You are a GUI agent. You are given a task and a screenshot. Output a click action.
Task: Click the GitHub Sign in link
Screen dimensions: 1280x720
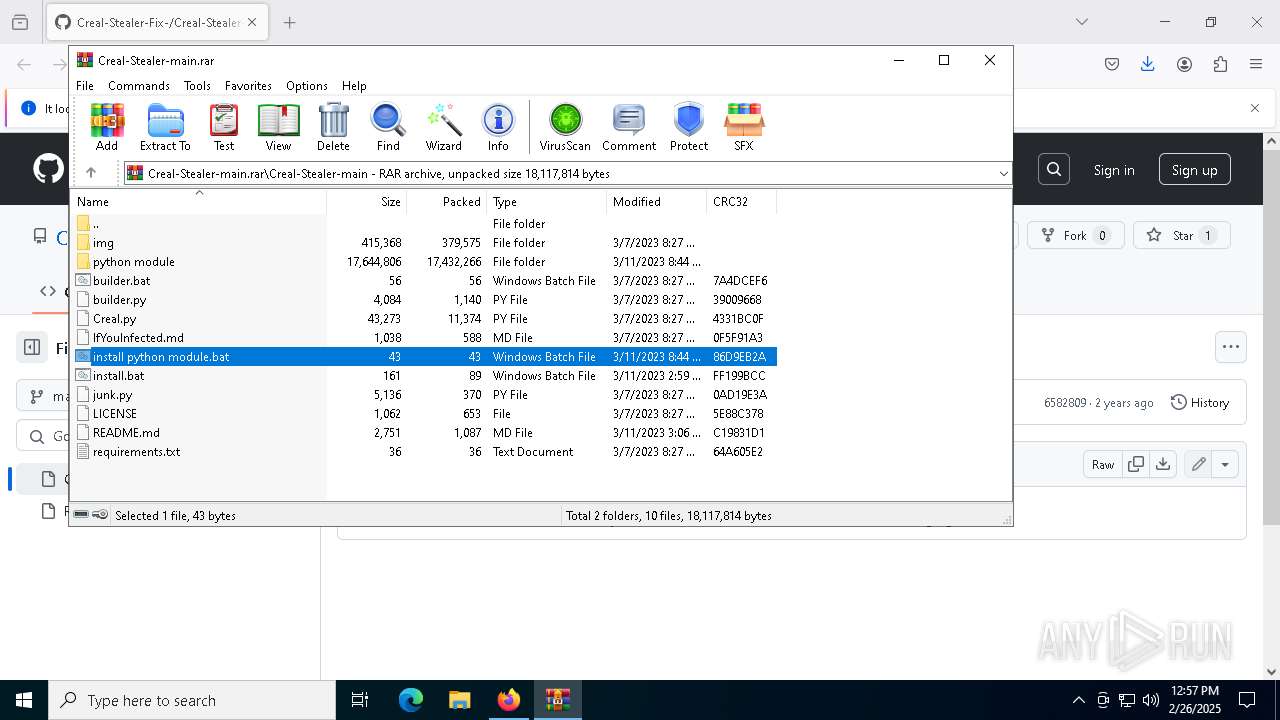pos(1114,170)
